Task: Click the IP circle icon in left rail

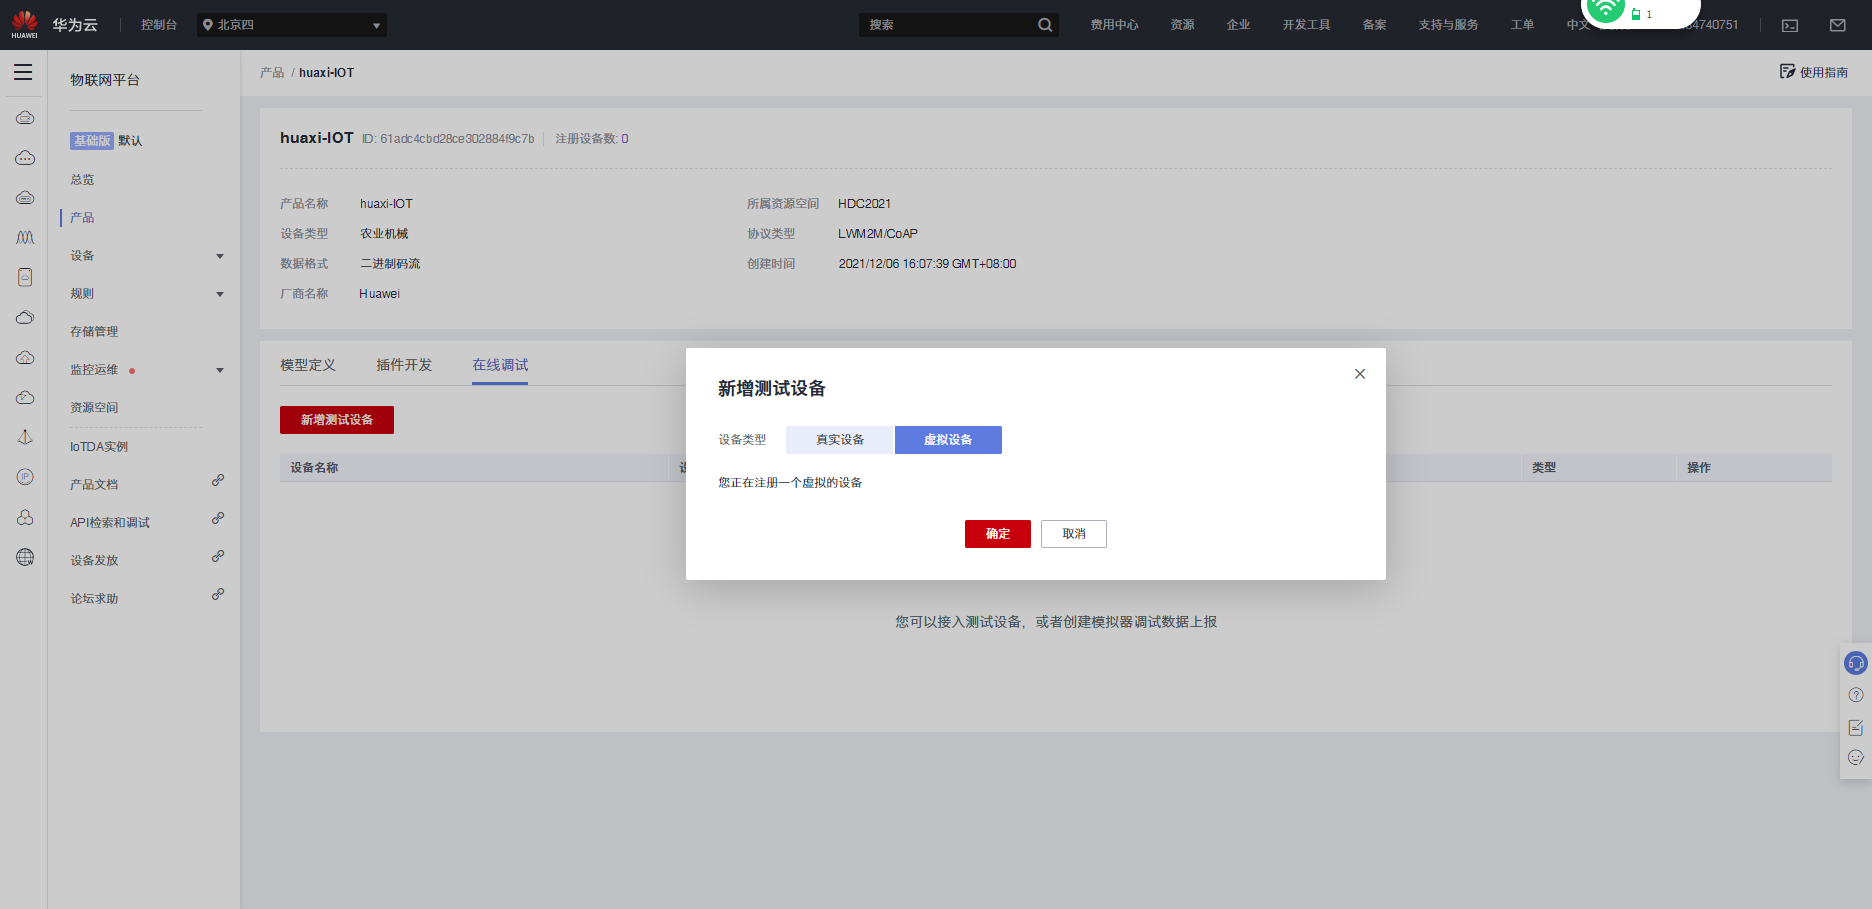Action: (x=25, y=477)
